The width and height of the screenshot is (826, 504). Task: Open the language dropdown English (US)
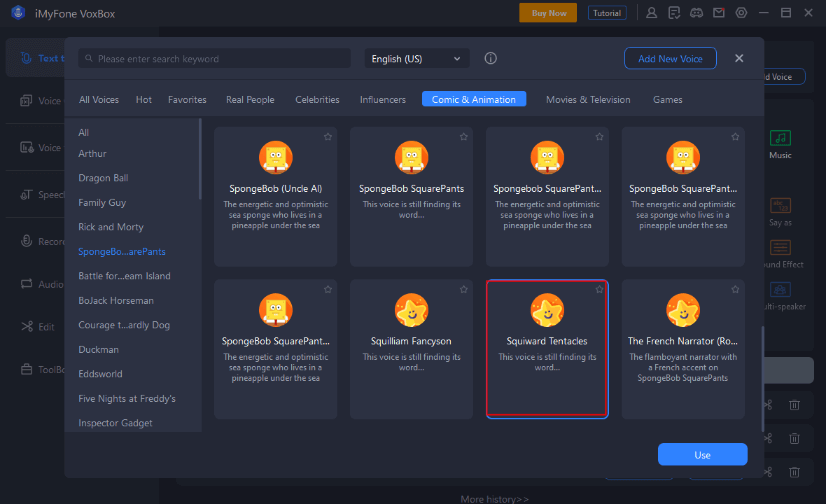[416, 58]
